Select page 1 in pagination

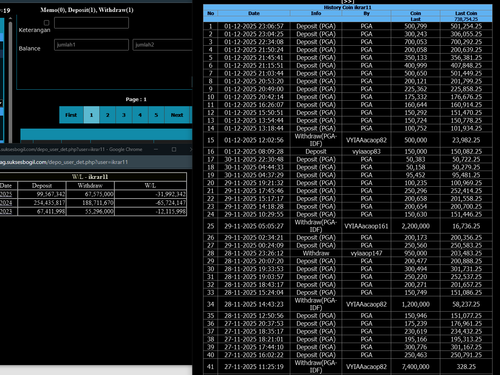tap(91, 115)
